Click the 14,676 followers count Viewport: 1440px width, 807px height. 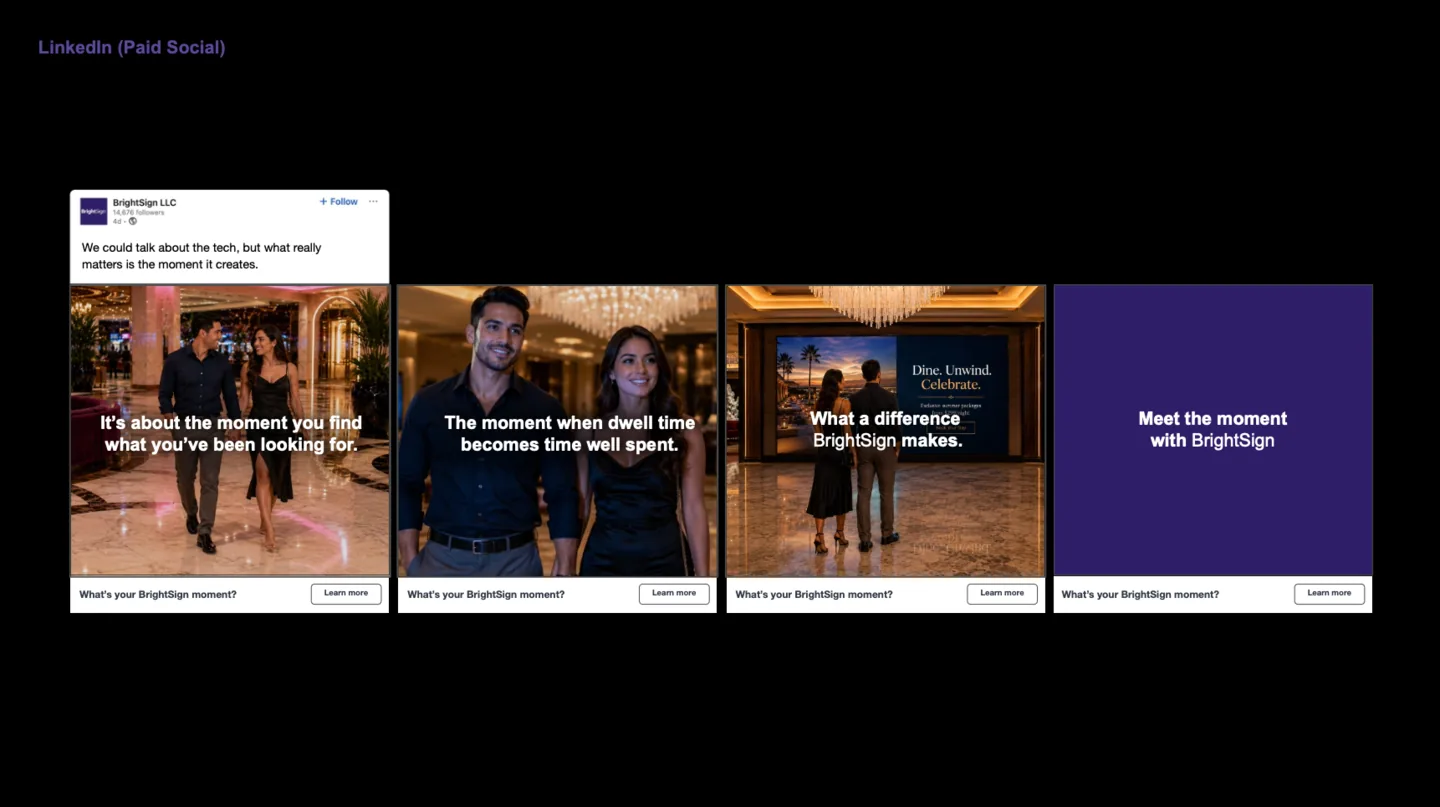(138, 213)
